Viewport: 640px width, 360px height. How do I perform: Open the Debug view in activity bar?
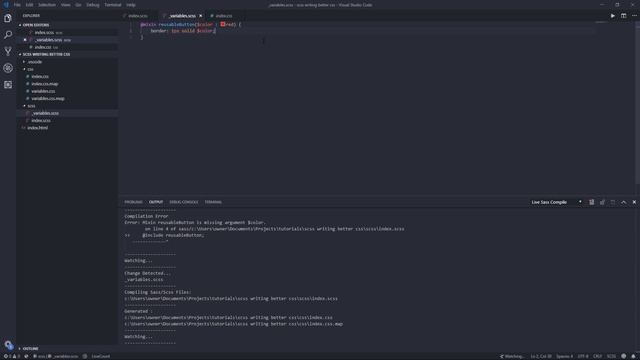click(x=8, y=68)
